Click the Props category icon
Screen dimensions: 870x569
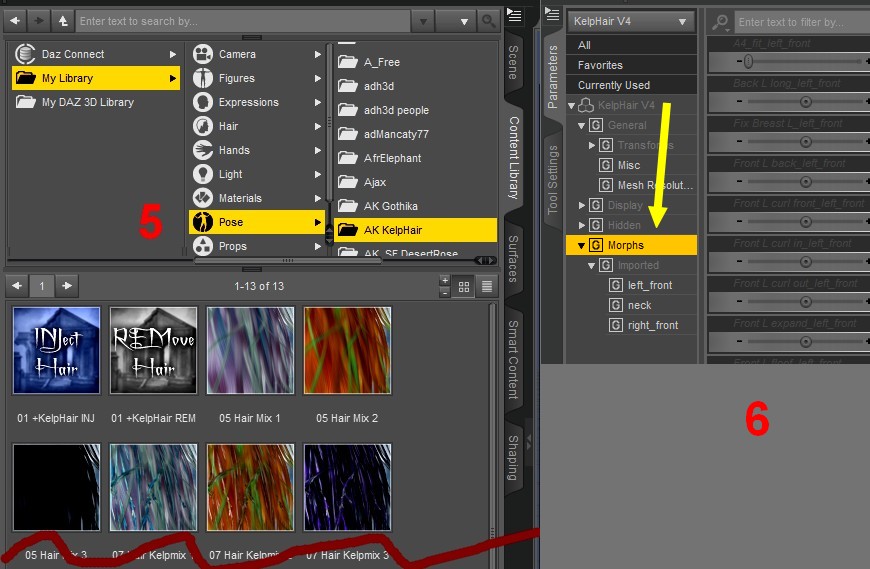pyautogui.click(x=203, y=246)
